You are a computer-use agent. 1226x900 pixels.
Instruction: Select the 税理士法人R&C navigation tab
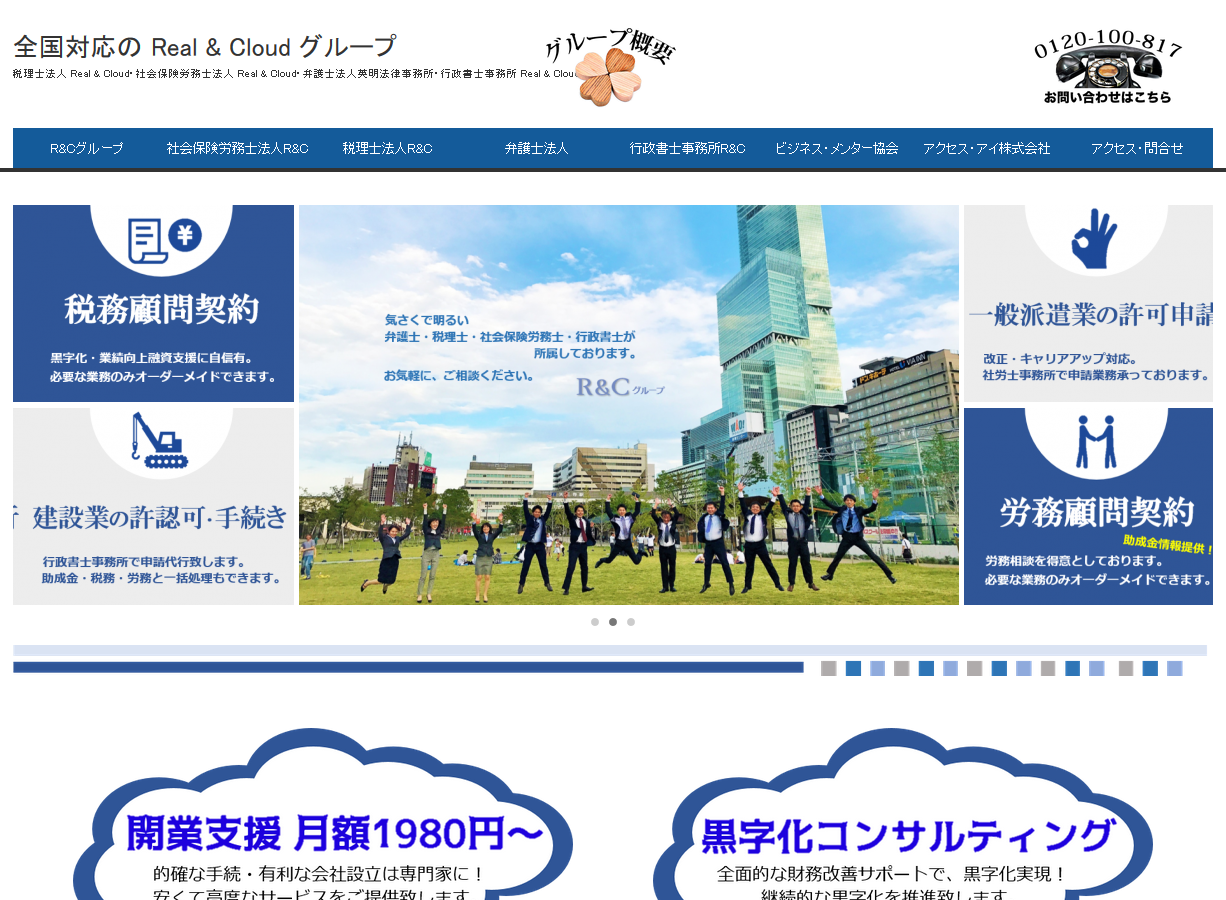(387, 148)
